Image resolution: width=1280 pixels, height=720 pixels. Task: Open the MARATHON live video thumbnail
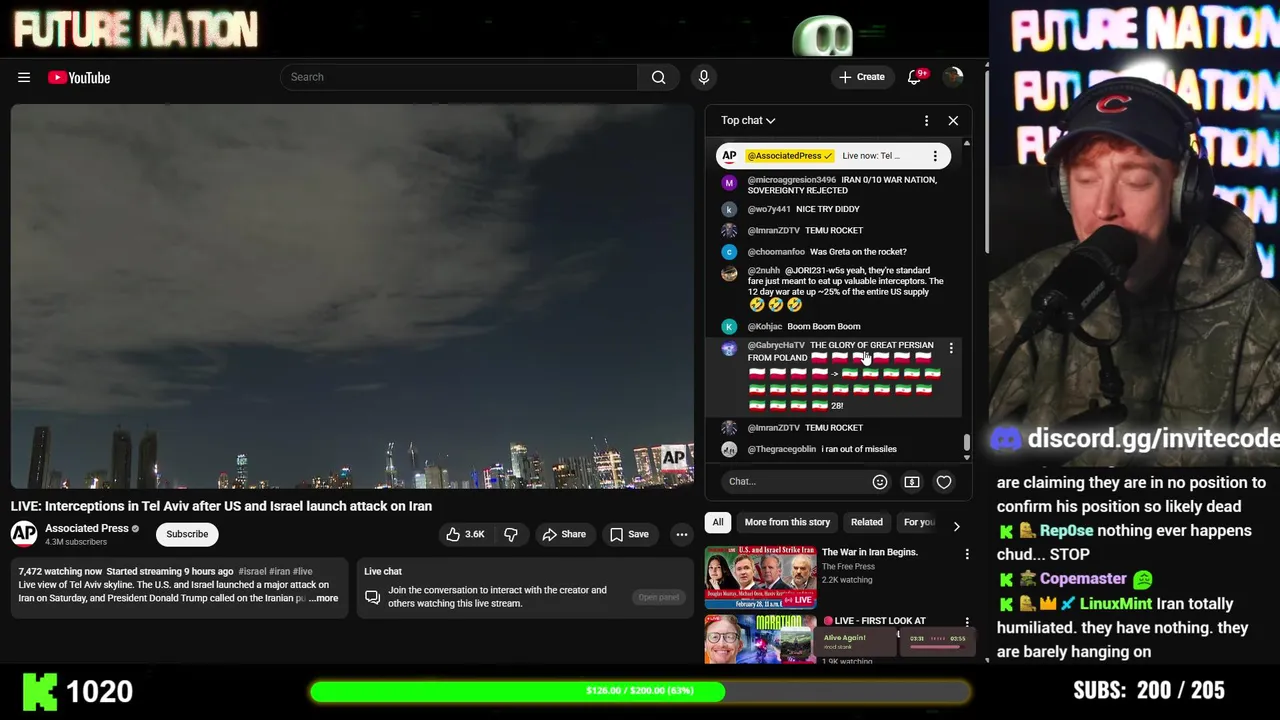point(760,640)
